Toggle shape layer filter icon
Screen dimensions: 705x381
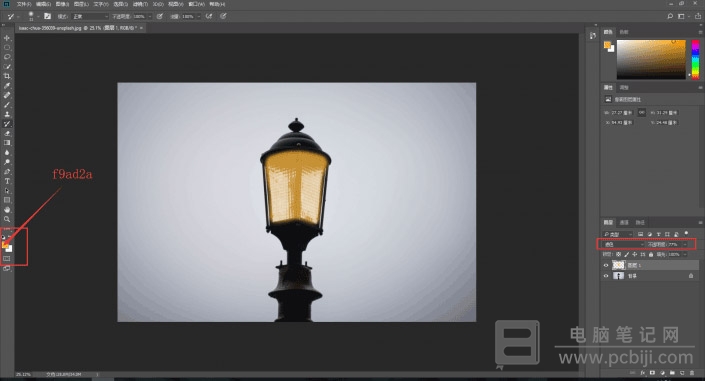point(667,234)
